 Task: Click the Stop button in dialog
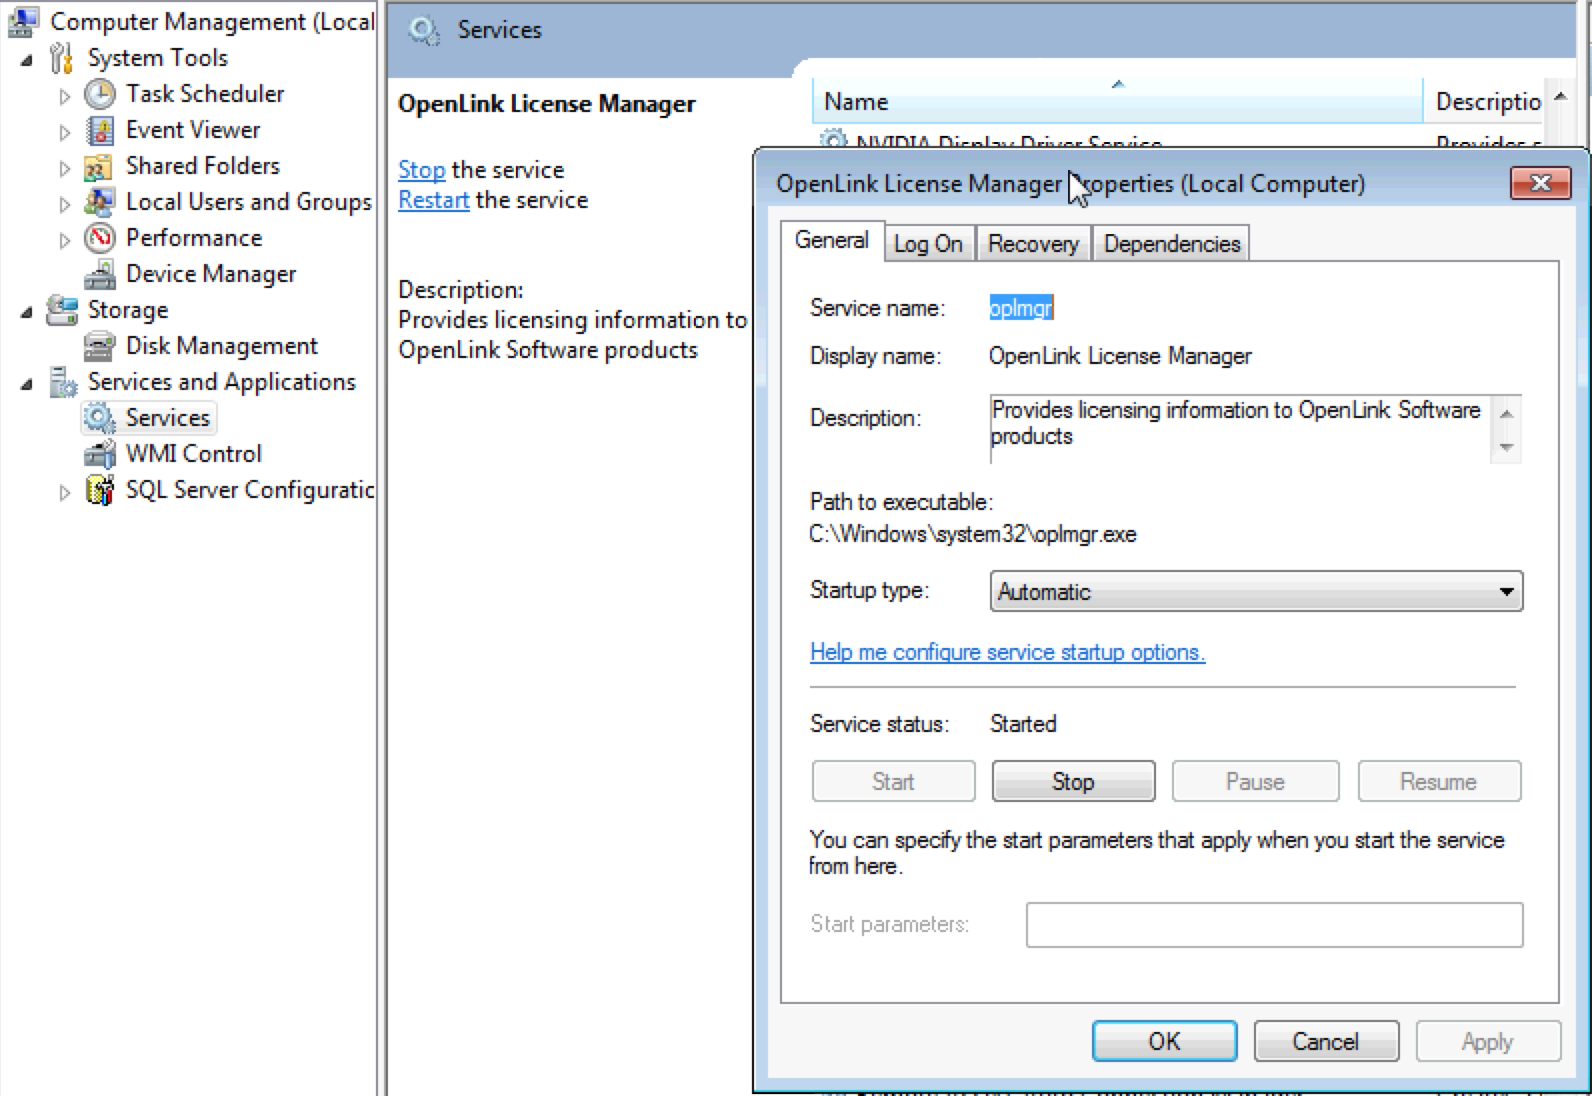pos(1073,781)
